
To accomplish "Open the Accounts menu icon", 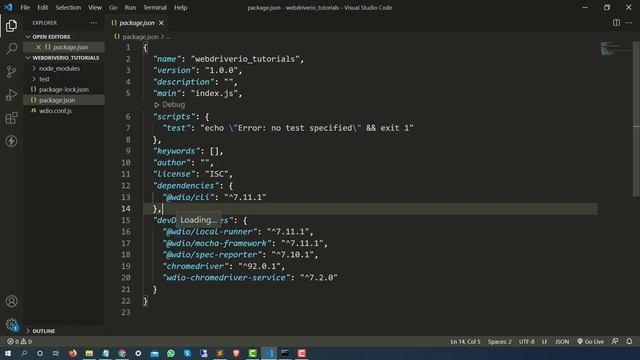I will (x=11, y=301).
